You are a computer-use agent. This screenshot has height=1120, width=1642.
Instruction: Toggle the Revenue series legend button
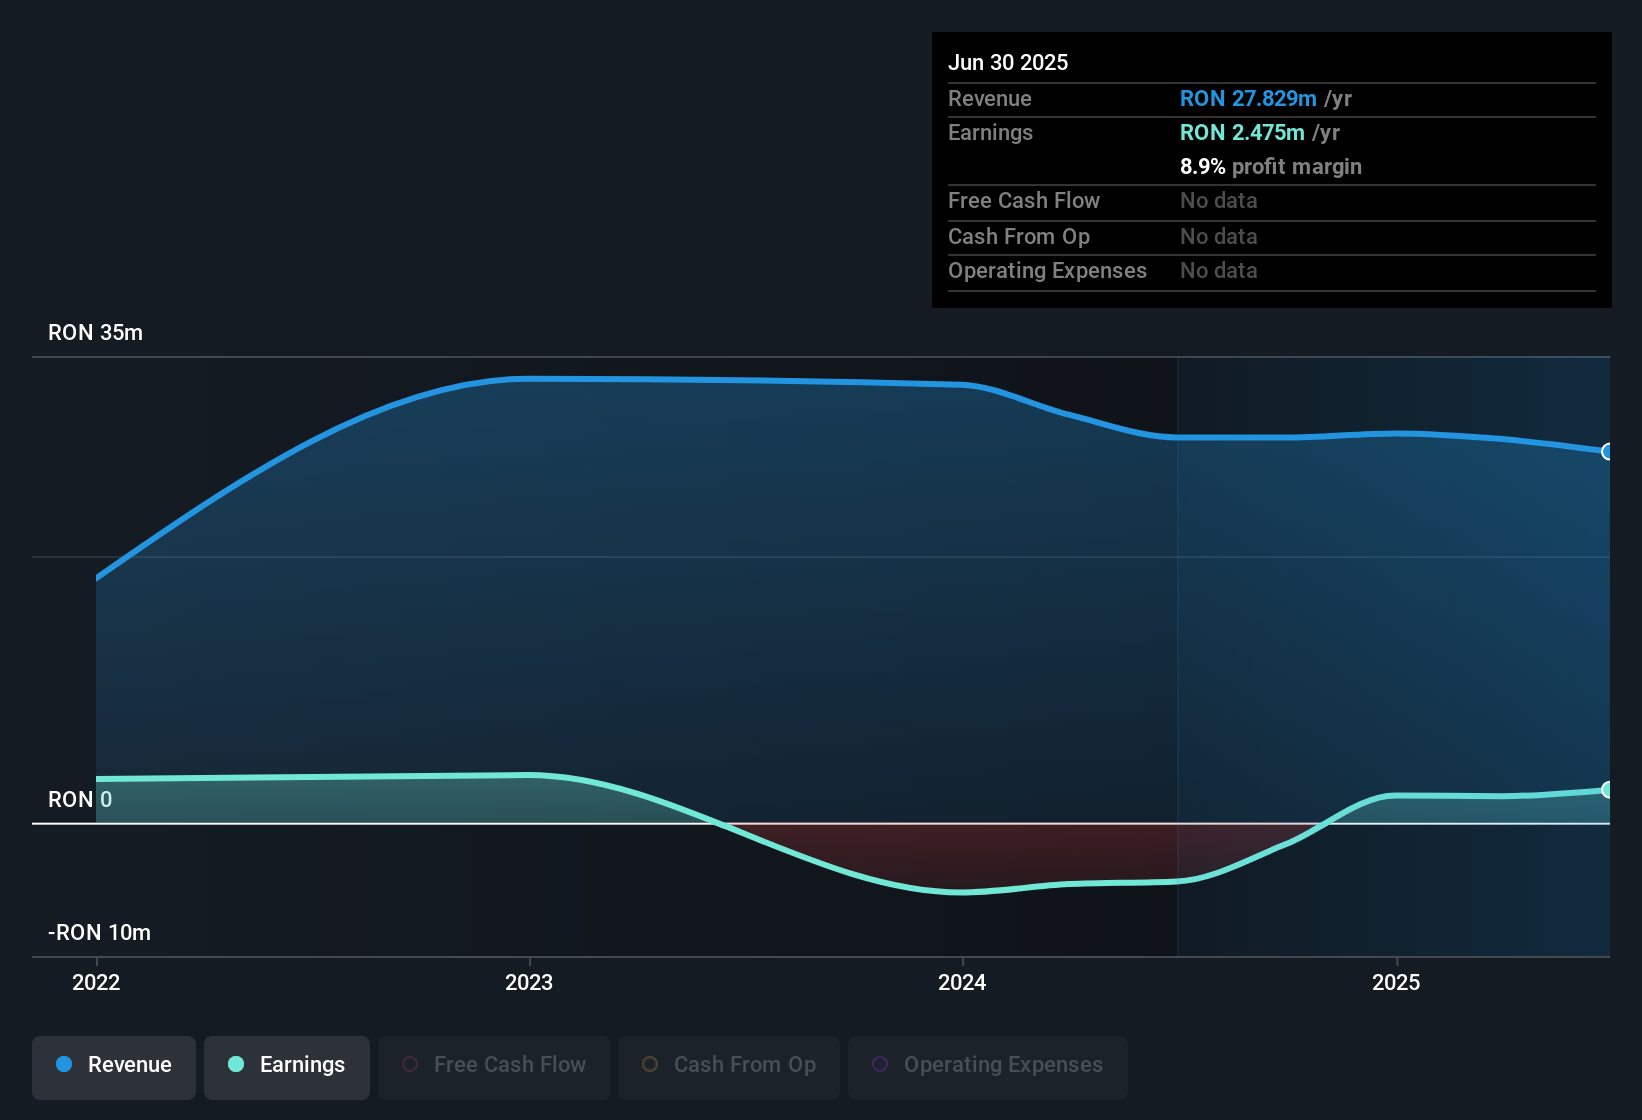point(114,1067)
